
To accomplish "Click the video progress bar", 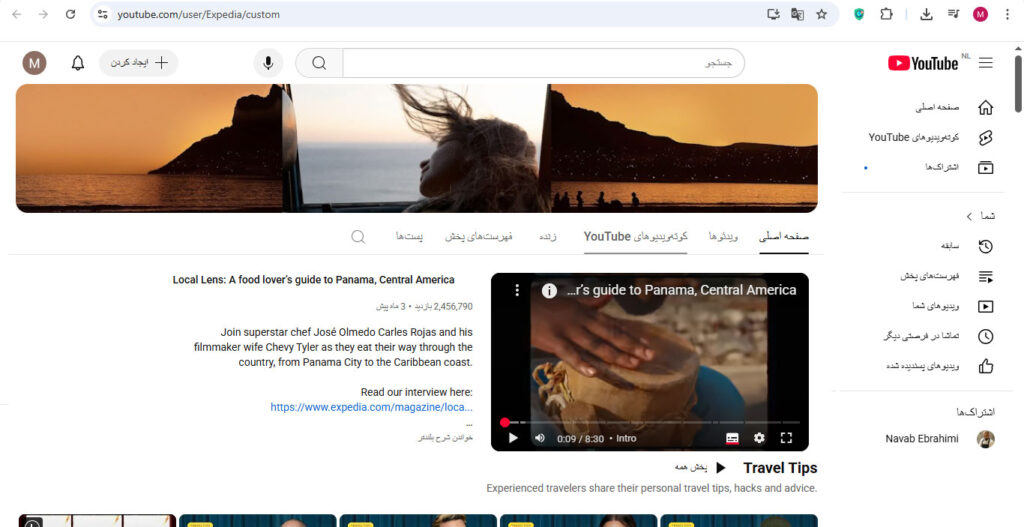I will pyautogui.click(x=651, y=423).
